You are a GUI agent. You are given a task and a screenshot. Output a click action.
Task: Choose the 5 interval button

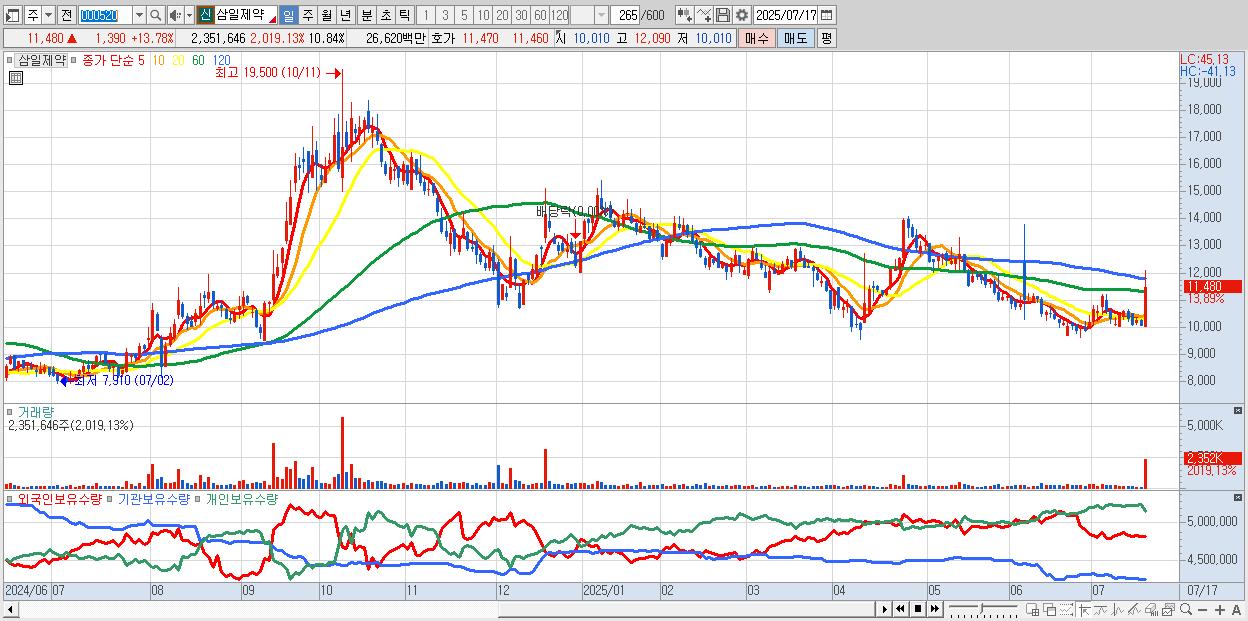pos(464,15)
